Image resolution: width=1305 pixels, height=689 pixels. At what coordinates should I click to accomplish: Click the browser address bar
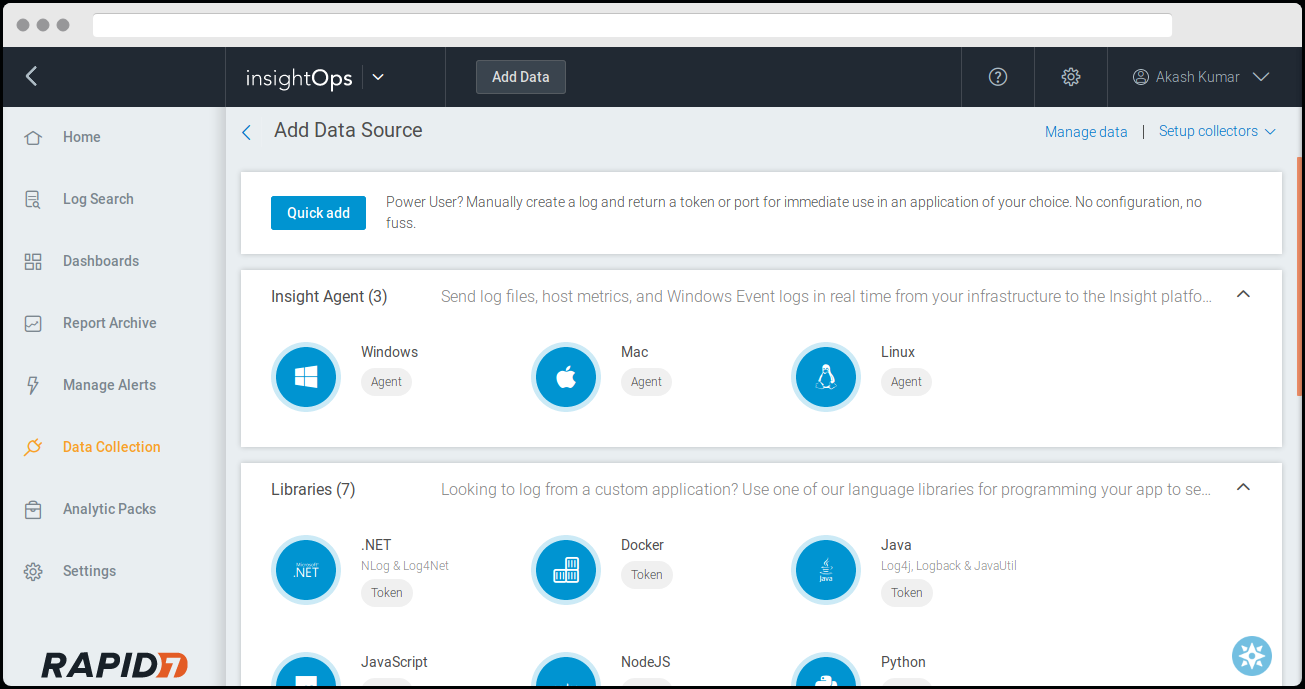point(632,25)
